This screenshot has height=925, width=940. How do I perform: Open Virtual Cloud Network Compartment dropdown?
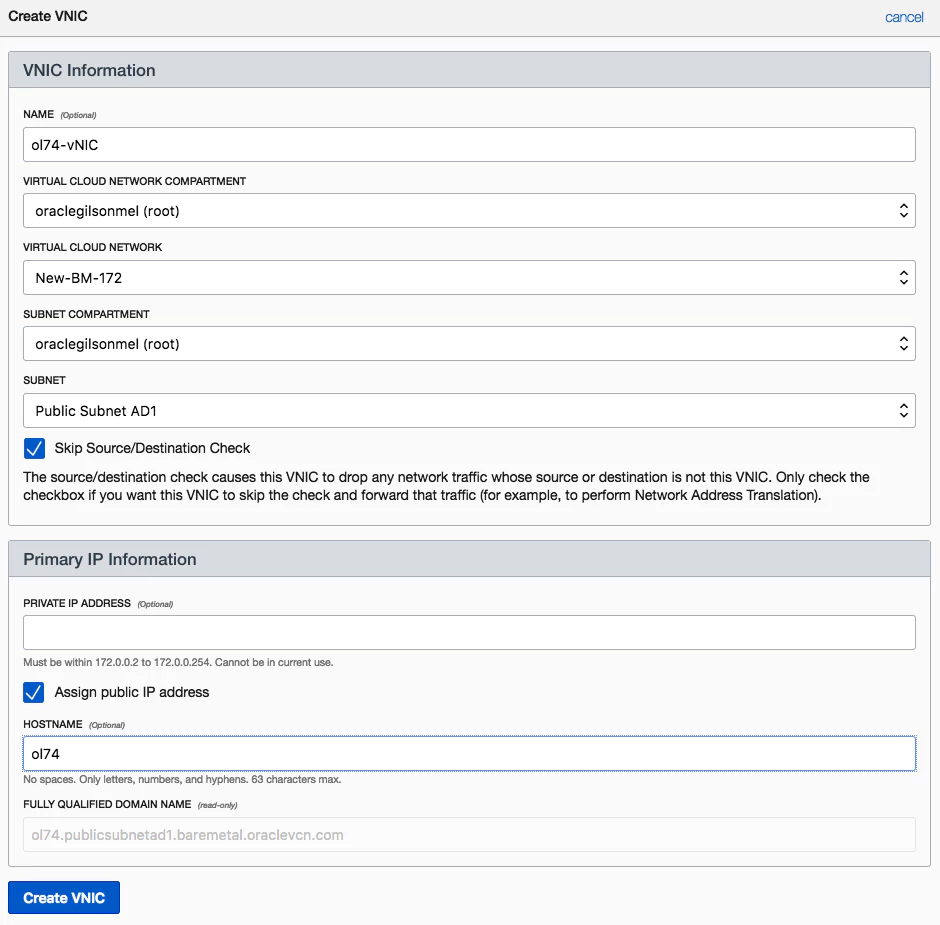click(x=469, y=211)
